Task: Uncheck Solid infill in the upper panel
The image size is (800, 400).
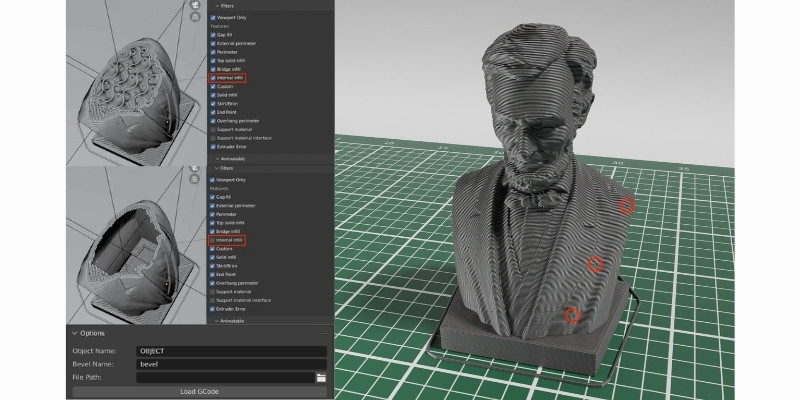Action: click(213, 95)
